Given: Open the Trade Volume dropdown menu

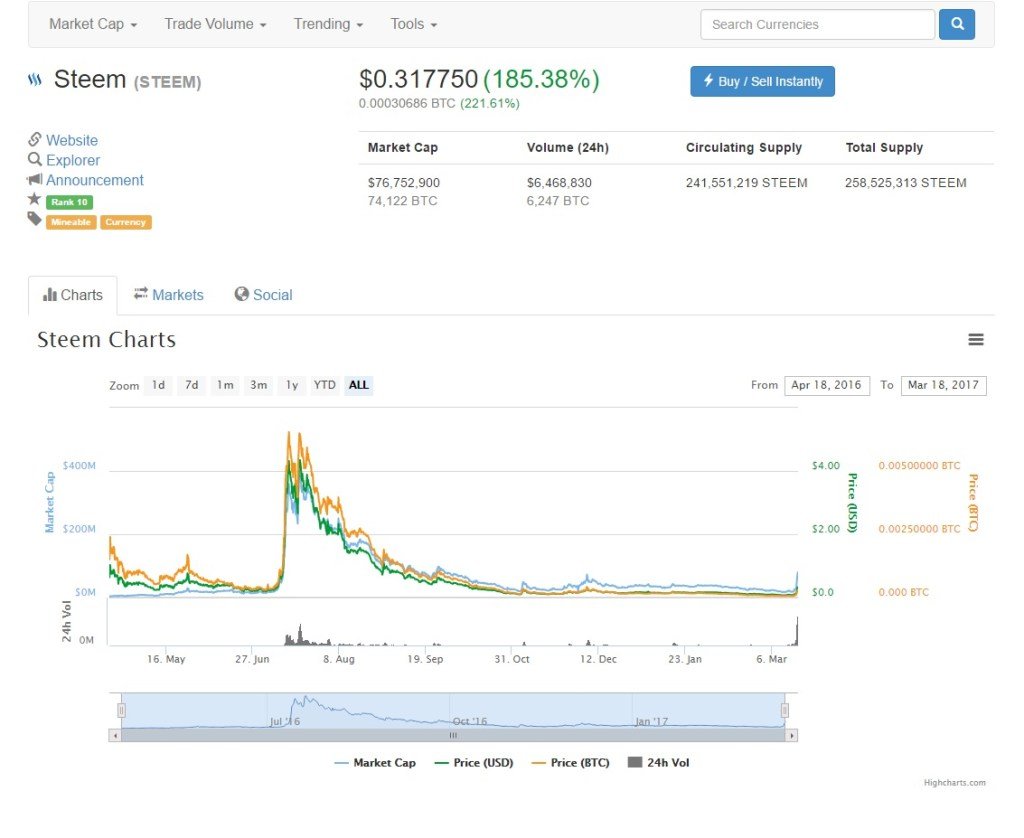Looking at the screenshot, I should click(215, 24).
